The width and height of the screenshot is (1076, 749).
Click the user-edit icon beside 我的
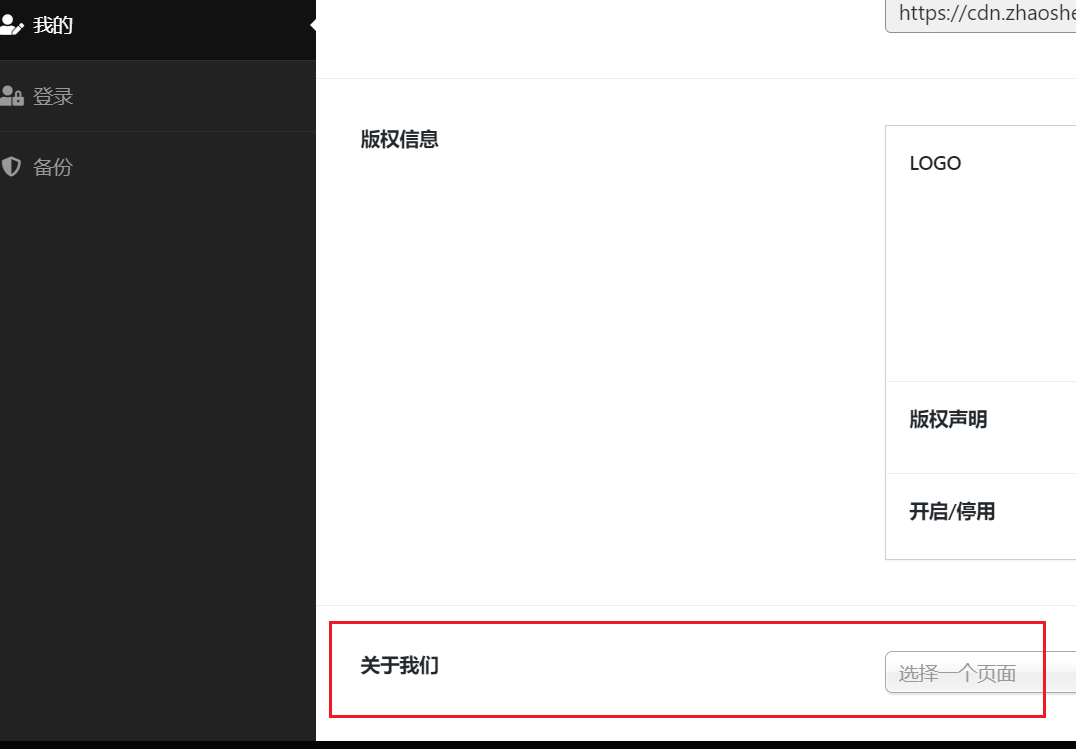(12, 25)
